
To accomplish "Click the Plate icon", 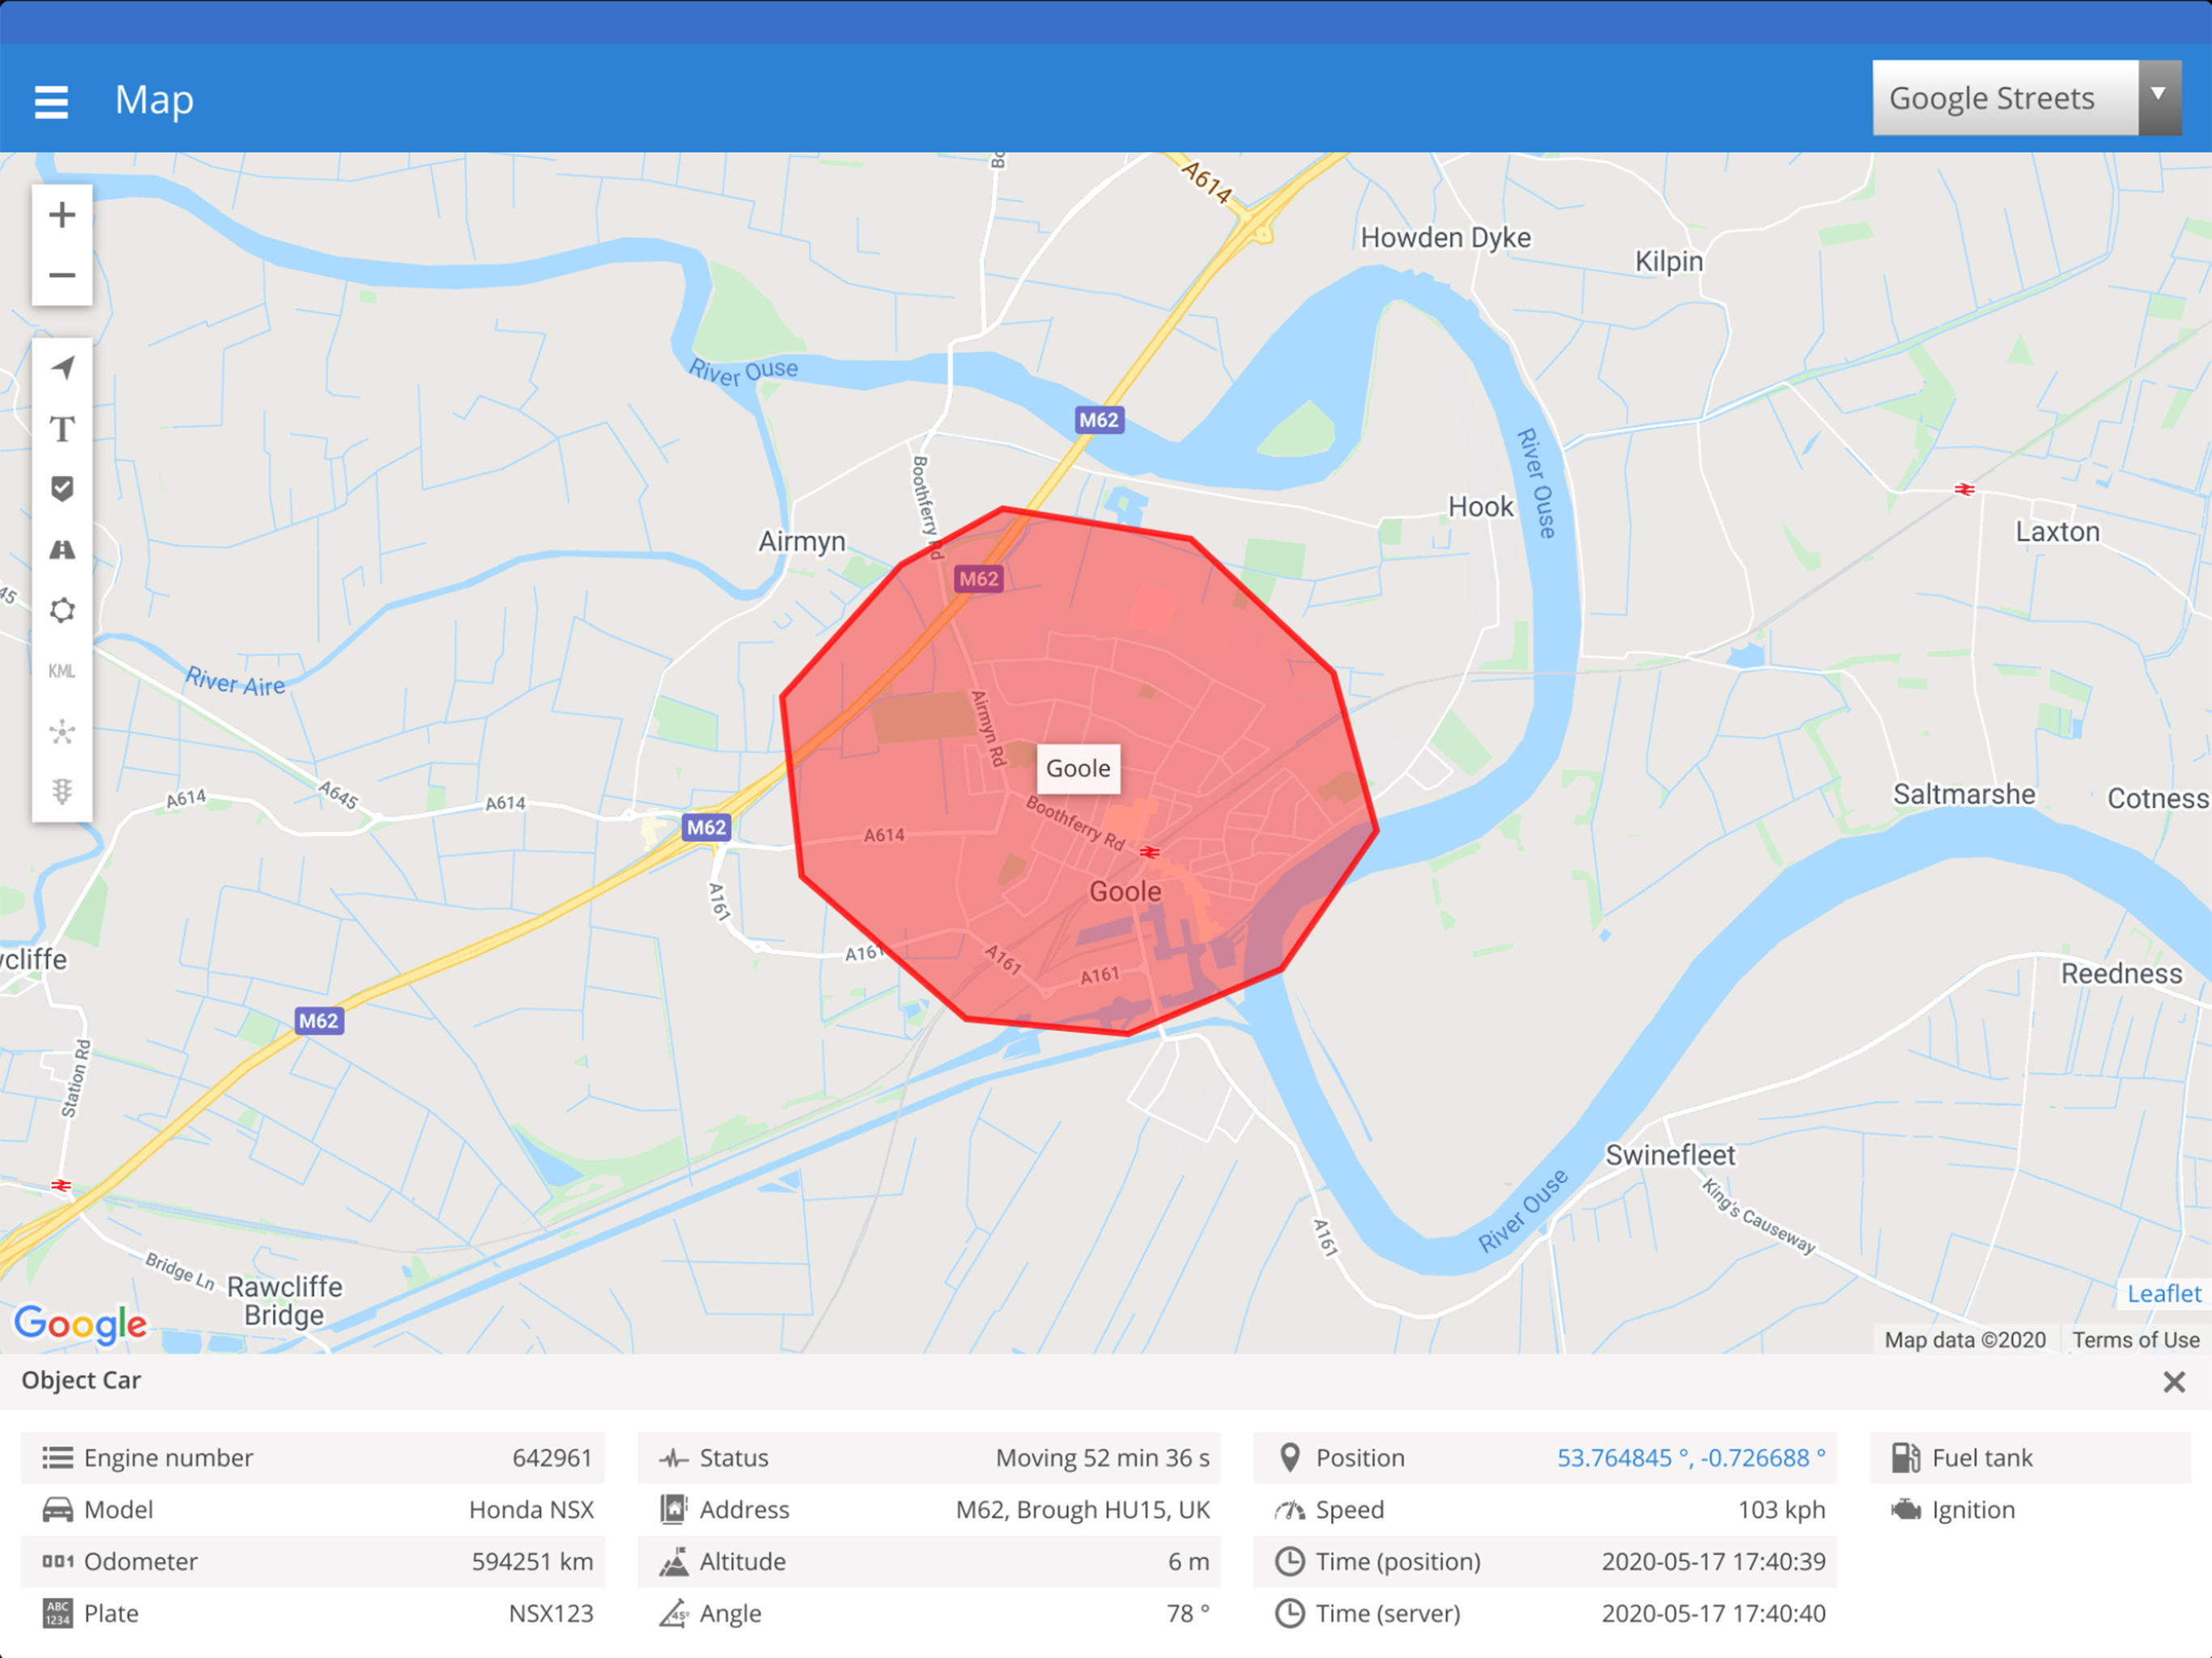I will point(57,1614).
